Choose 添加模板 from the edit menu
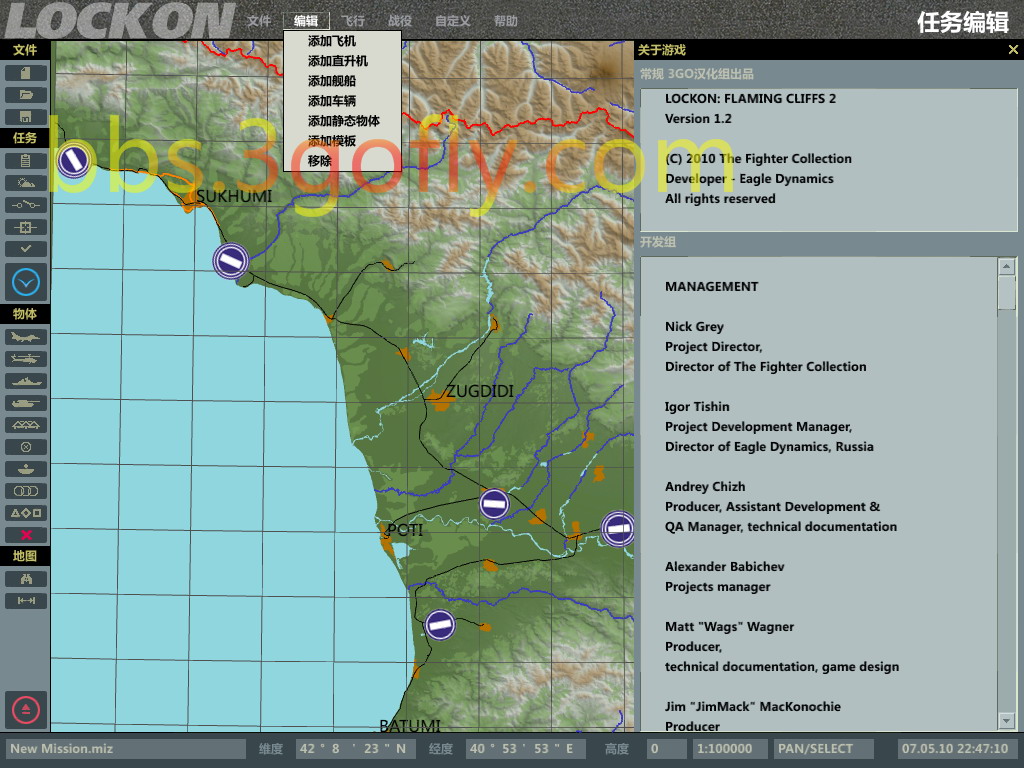1024x768 pixels. tap(342, 141)
